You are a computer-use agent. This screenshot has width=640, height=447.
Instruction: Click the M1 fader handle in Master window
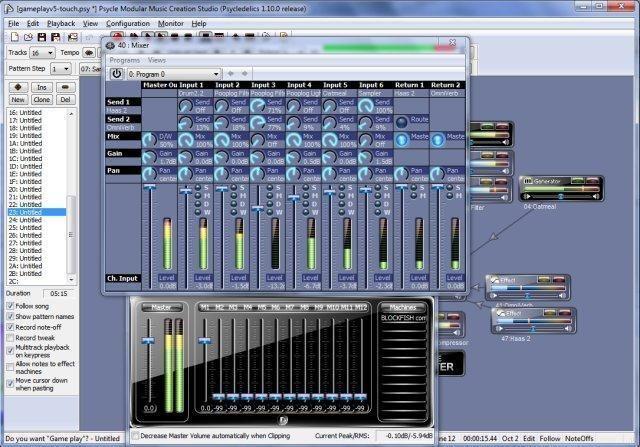(204, 340)
